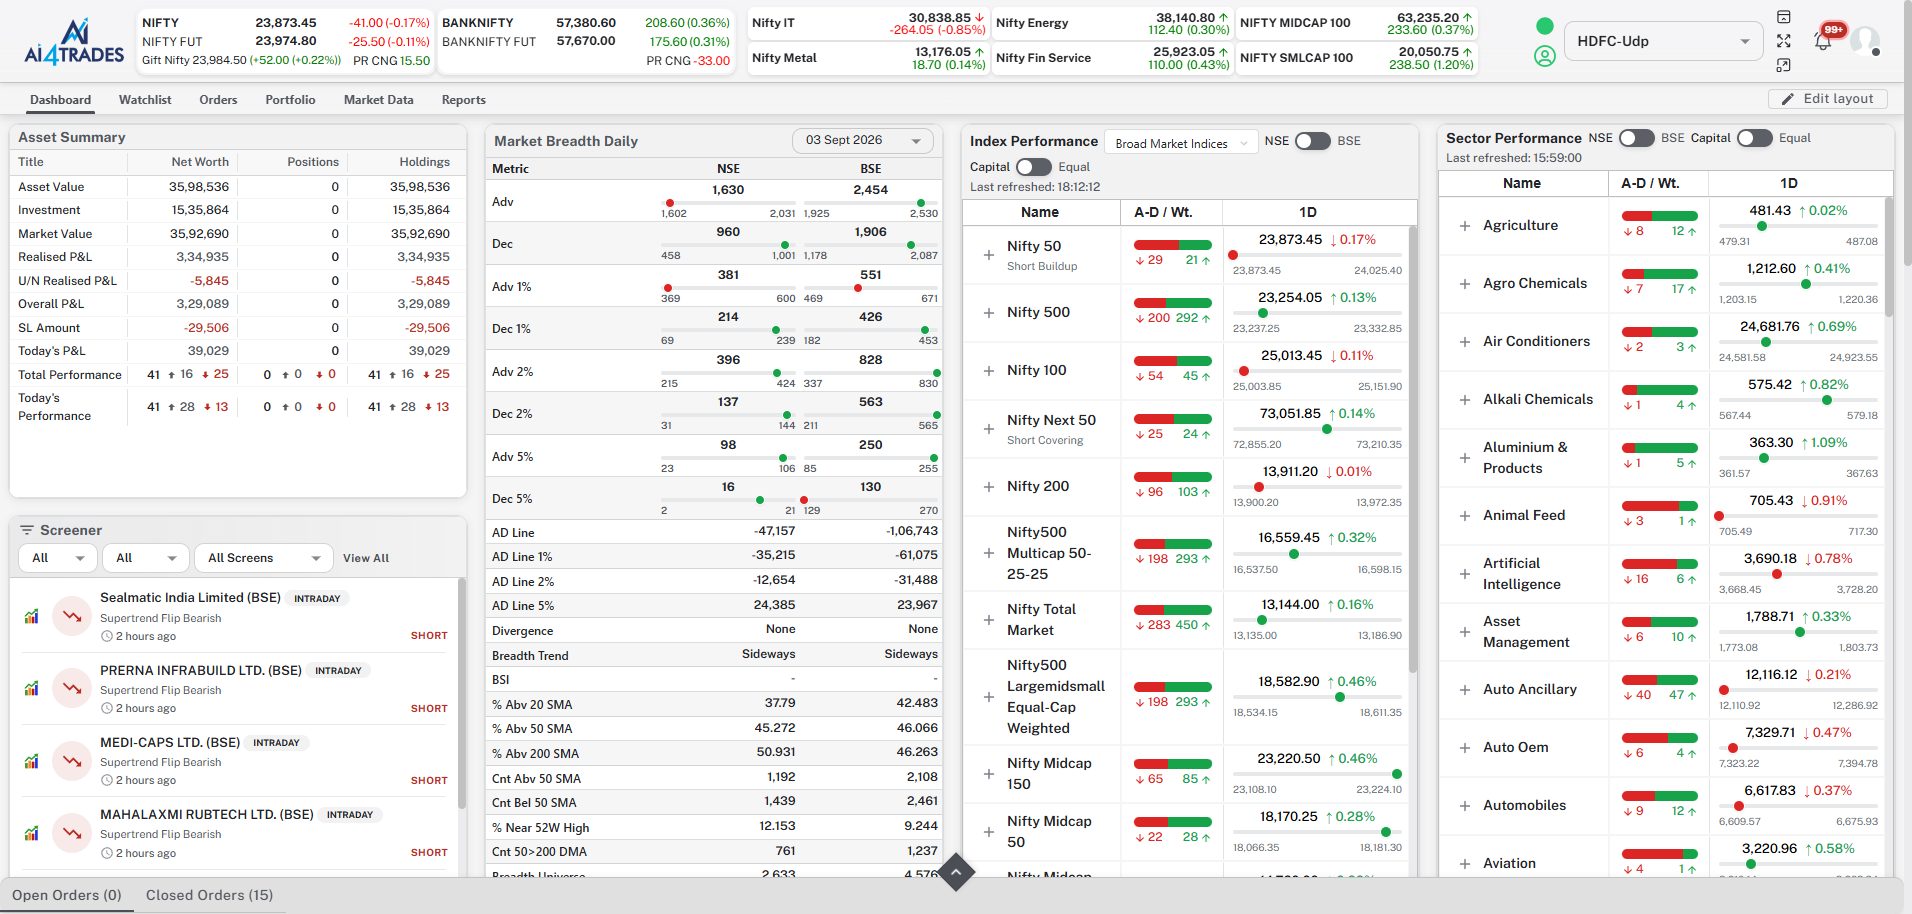
Task: Expand the Auto Ancillary sector row
Action: coord(1465,690)
